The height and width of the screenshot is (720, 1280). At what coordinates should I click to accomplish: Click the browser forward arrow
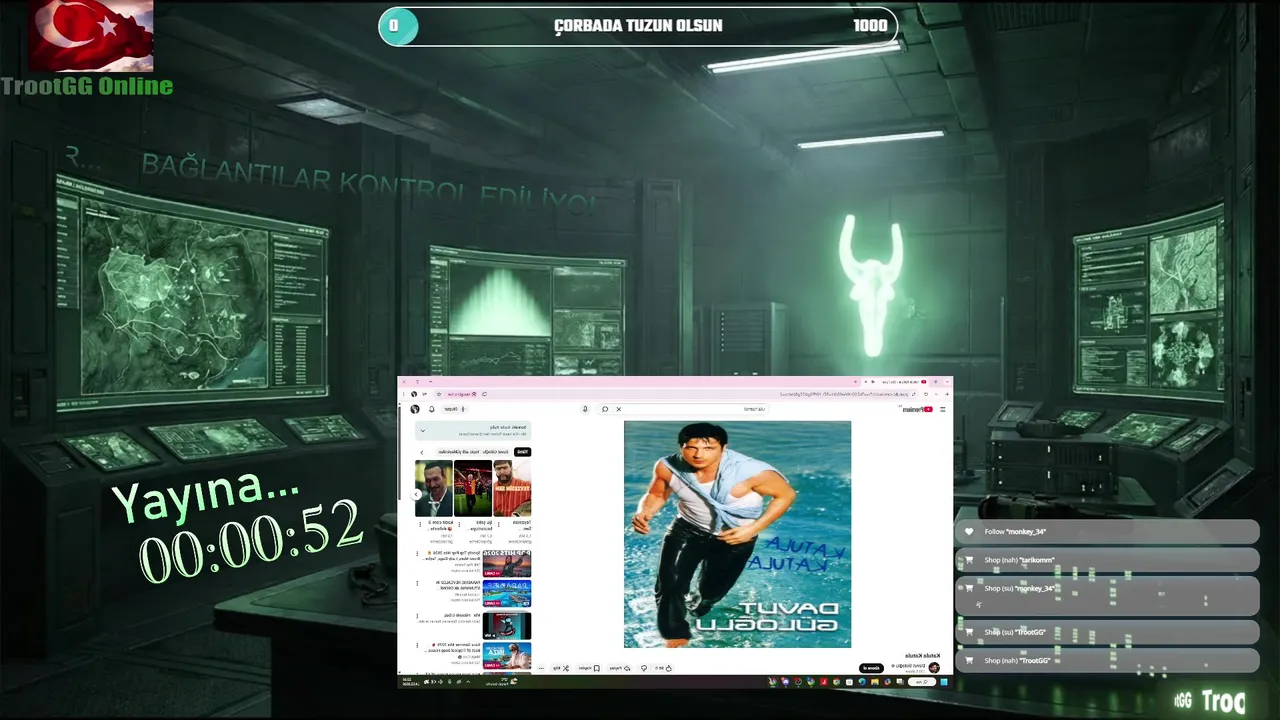coord(936,394)
